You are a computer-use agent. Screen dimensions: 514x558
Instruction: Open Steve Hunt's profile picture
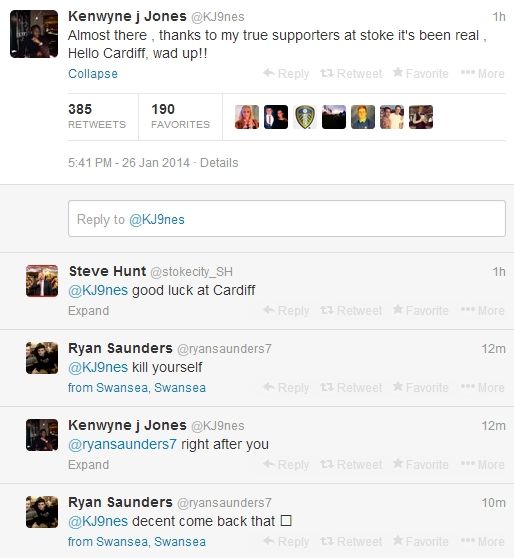42,281
